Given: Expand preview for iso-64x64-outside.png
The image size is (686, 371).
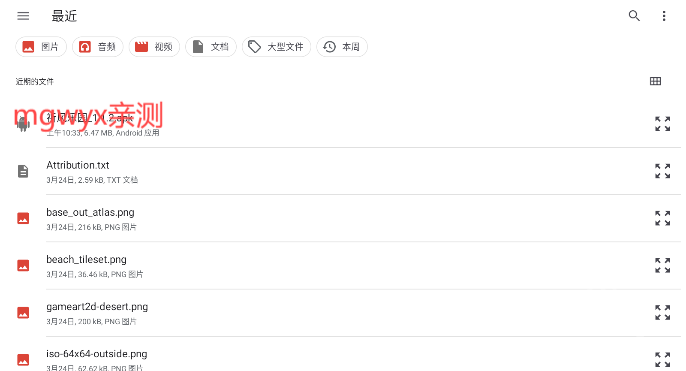Looking at the screenshot, I should pos(662,360).
